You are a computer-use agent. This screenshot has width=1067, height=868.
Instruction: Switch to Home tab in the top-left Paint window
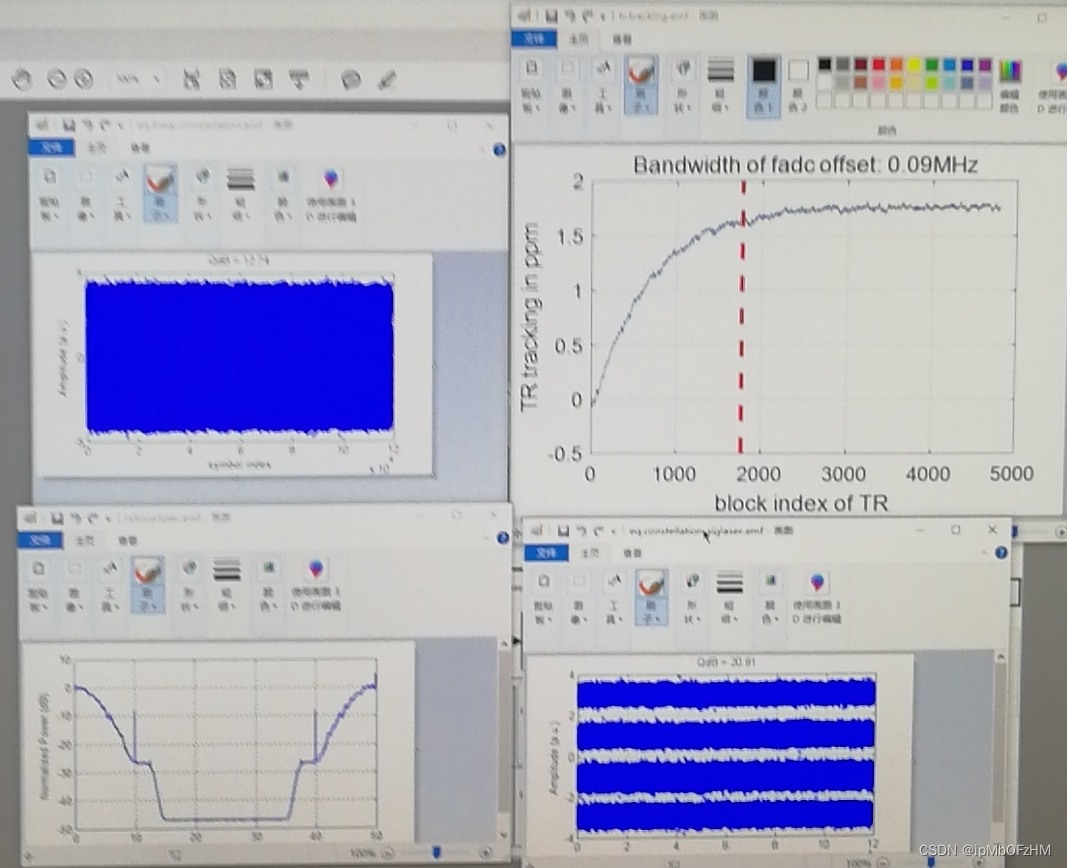tap(97, 148)
